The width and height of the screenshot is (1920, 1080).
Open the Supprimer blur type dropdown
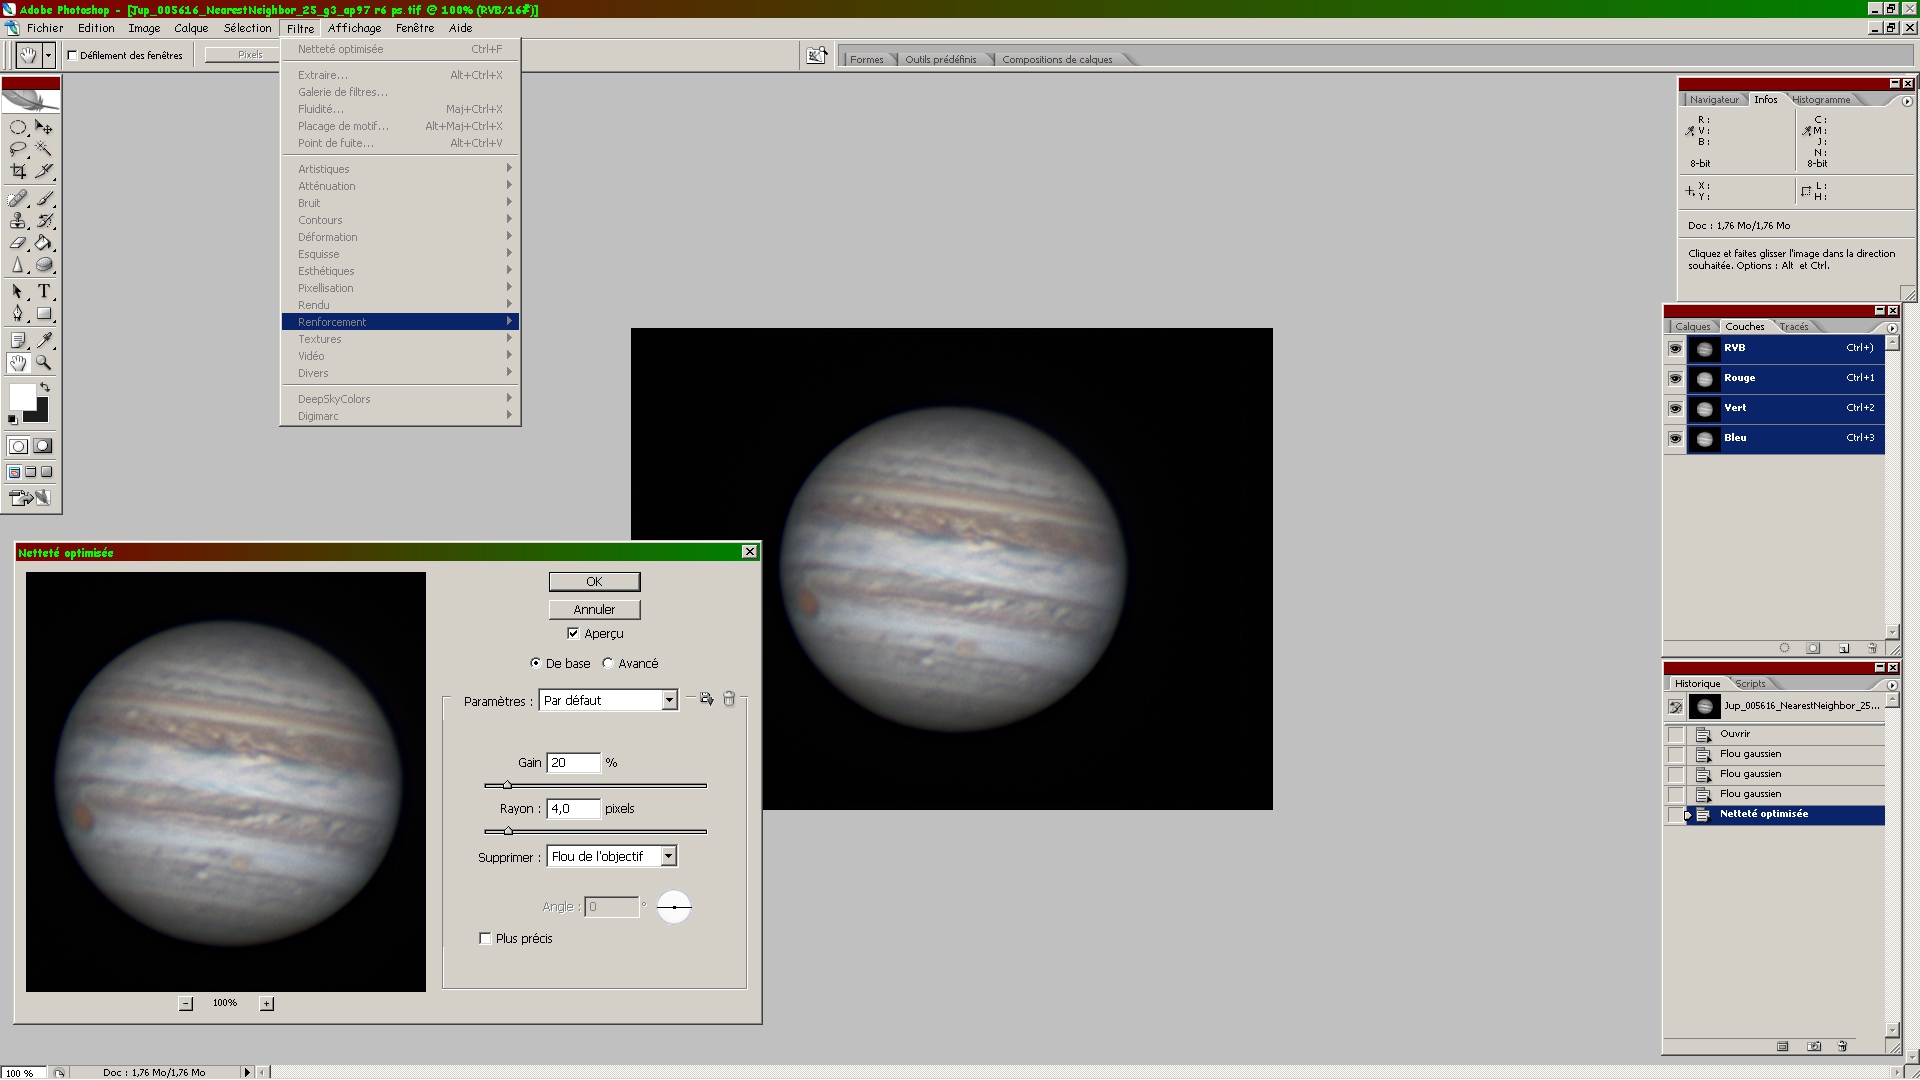click(x=668, y=856)
